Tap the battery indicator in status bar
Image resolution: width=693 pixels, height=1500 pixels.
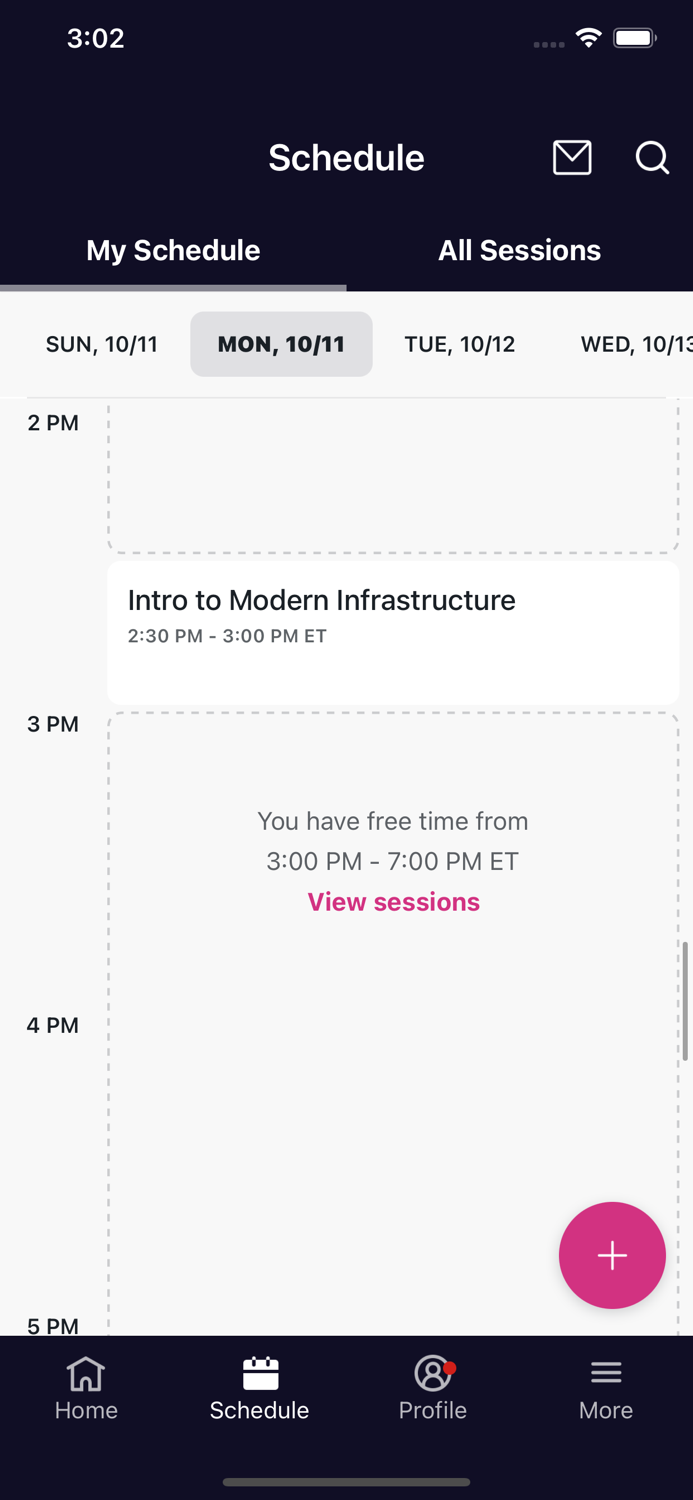coord(634,37)
